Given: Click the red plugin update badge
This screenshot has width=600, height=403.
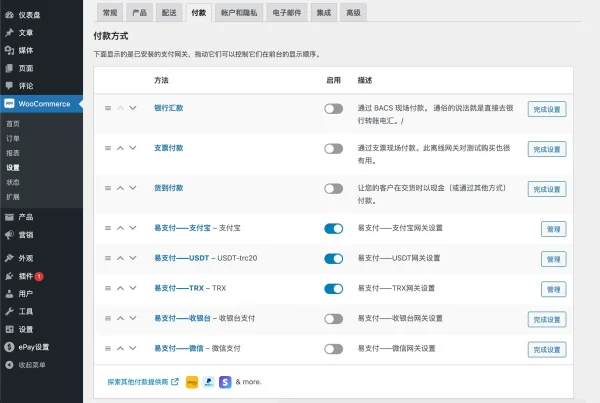Looking at the screenshot, I should (x=39, y=276).
